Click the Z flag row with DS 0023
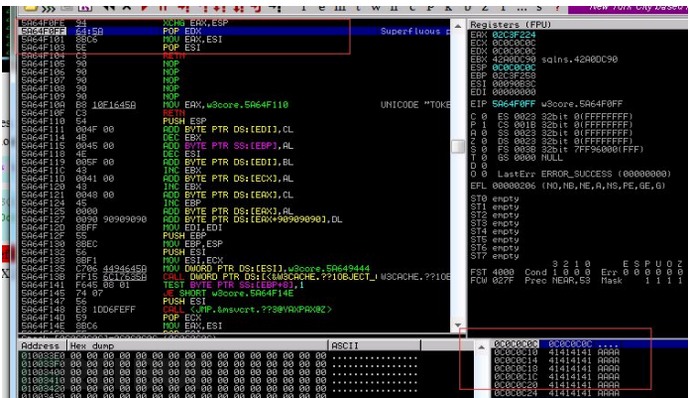The image size is (690, 398). (x=551, y=141)
